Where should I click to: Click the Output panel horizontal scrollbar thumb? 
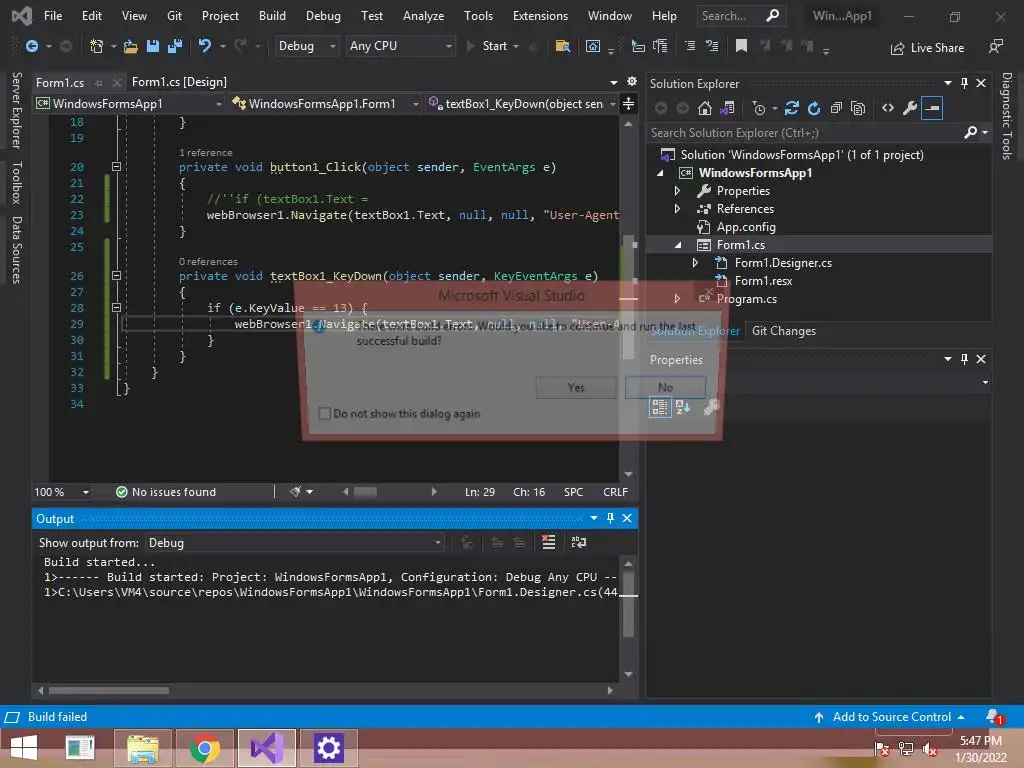[x=108, y=690]
